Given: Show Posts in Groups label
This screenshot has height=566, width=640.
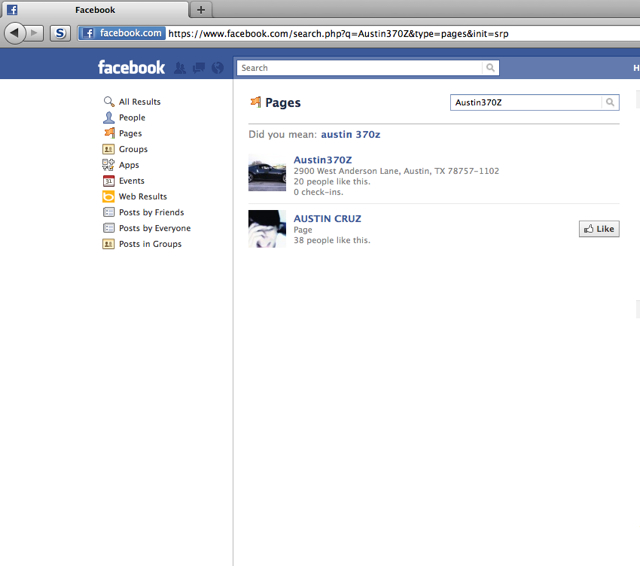Looking at the screenshot, I should pyautogui.click(x=150, y=244).
